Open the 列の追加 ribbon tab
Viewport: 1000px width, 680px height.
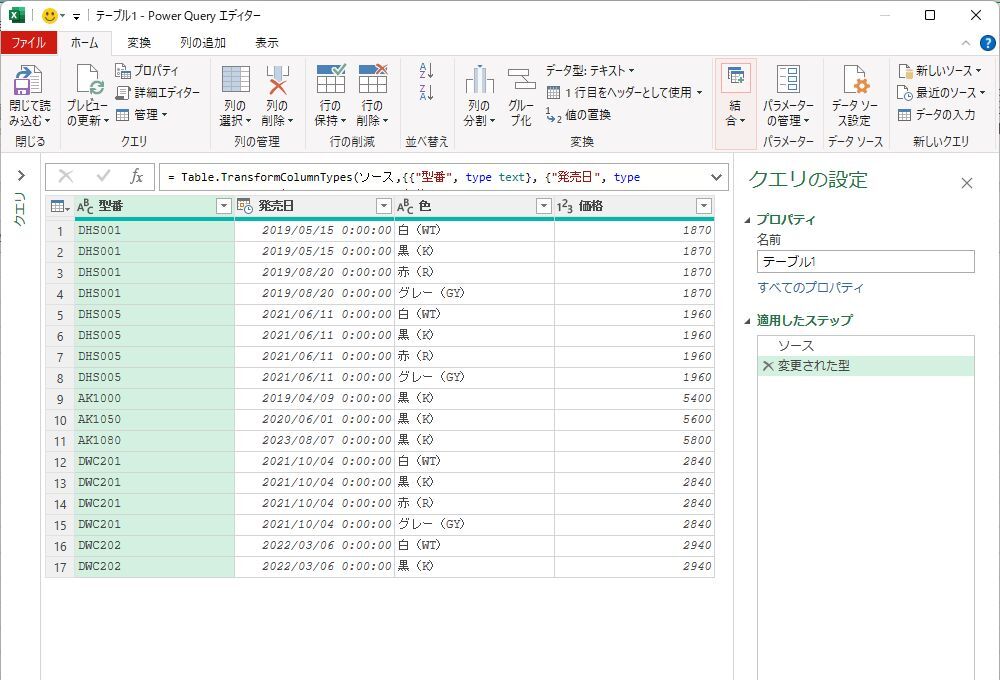(x=202, y=43)
